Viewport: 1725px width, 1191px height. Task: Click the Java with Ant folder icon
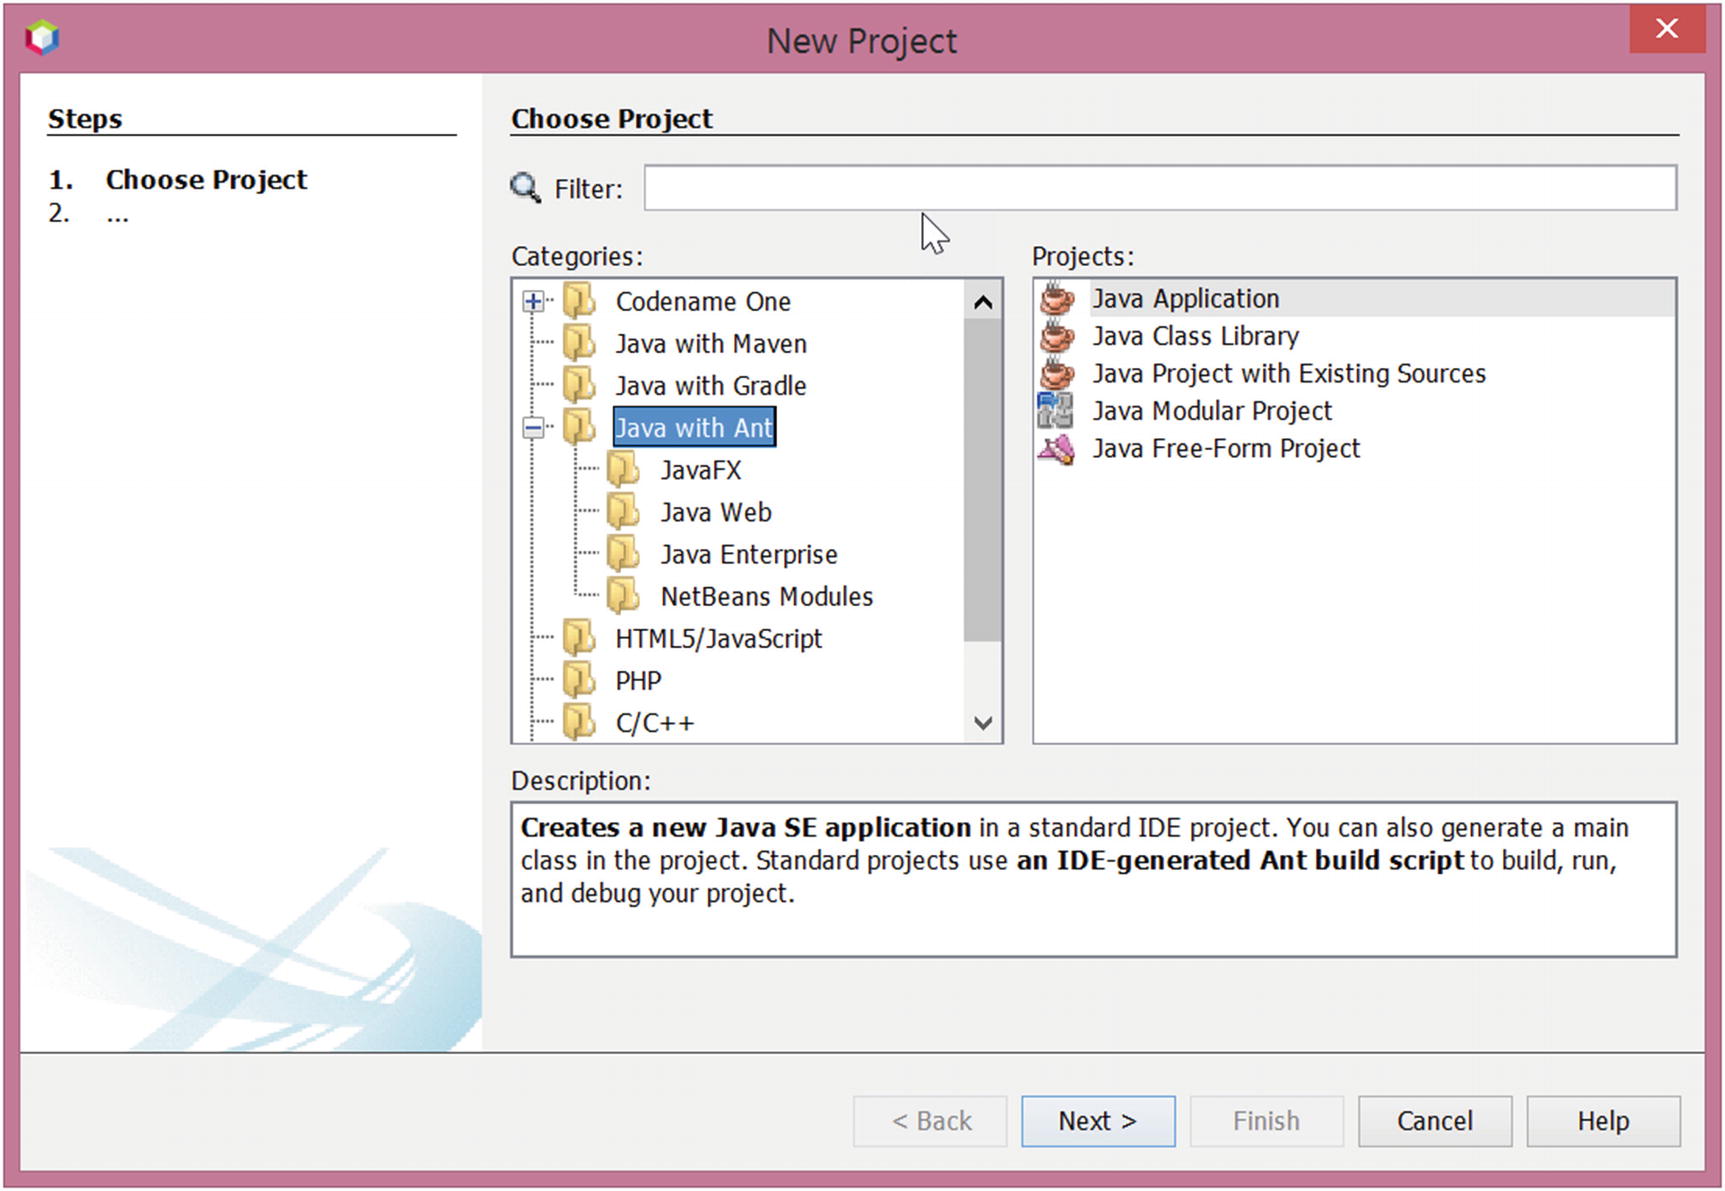click(x=579, y=427)
